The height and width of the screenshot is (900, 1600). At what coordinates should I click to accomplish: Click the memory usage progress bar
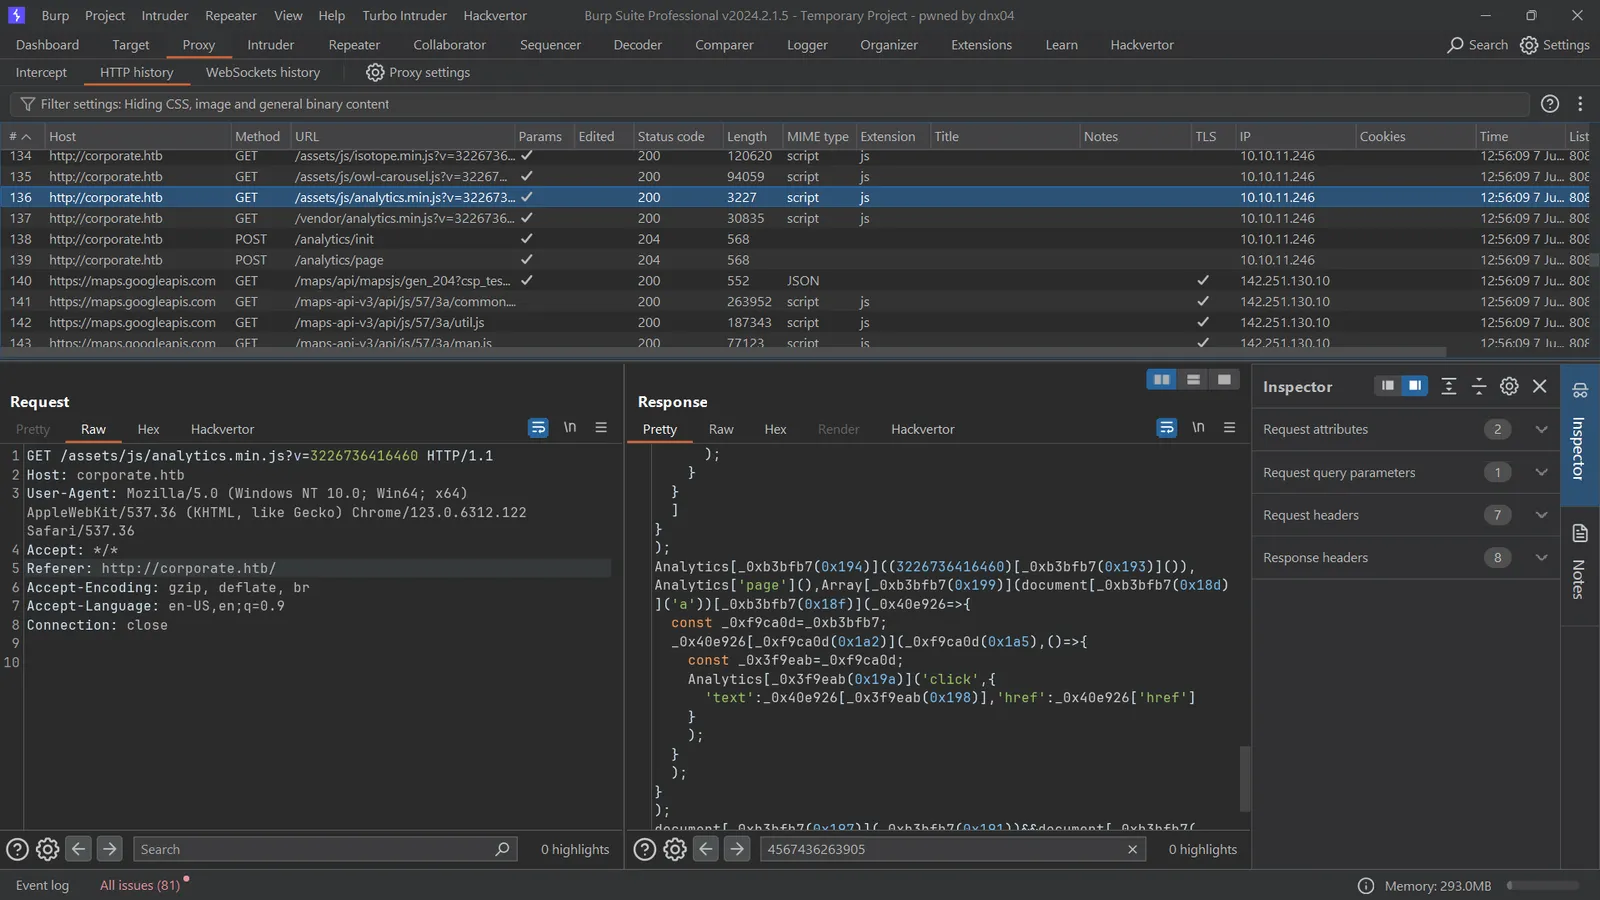pos(1543,886)
